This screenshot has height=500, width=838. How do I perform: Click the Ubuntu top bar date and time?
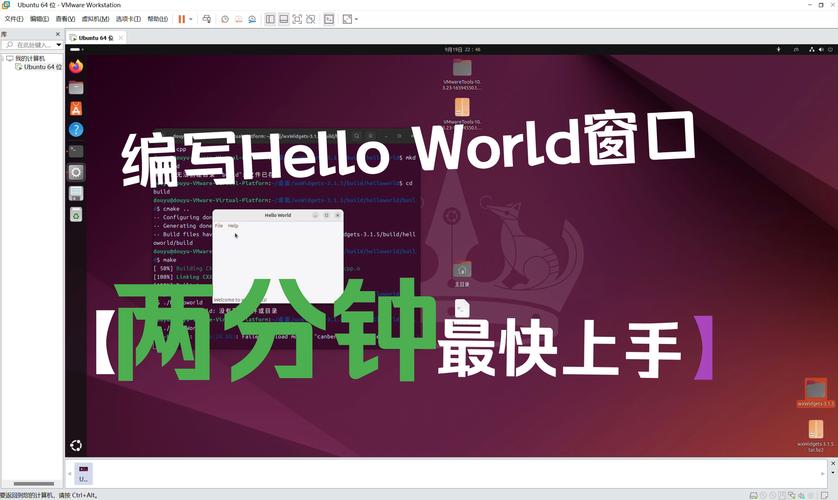[x=462, y=49]
